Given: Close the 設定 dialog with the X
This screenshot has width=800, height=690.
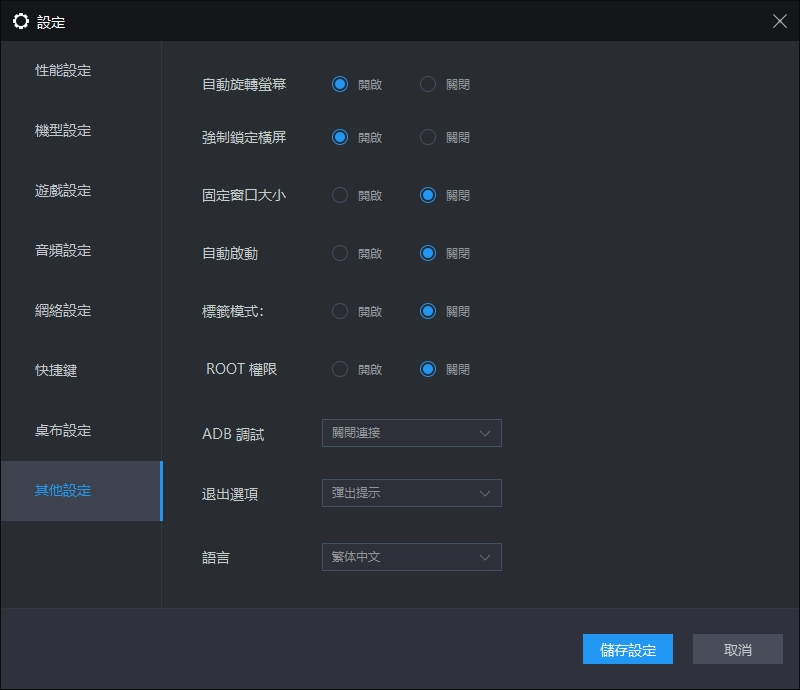Looking at the screenshot, I should 779,21.
